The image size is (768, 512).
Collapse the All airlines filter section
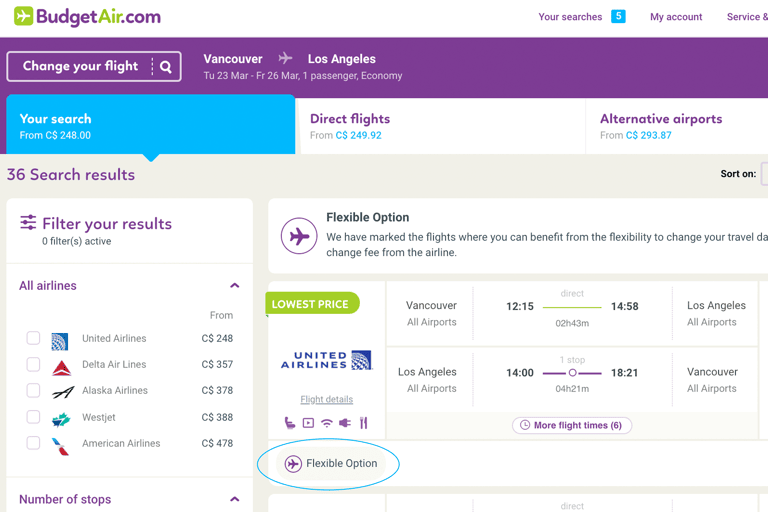(235, 286)
